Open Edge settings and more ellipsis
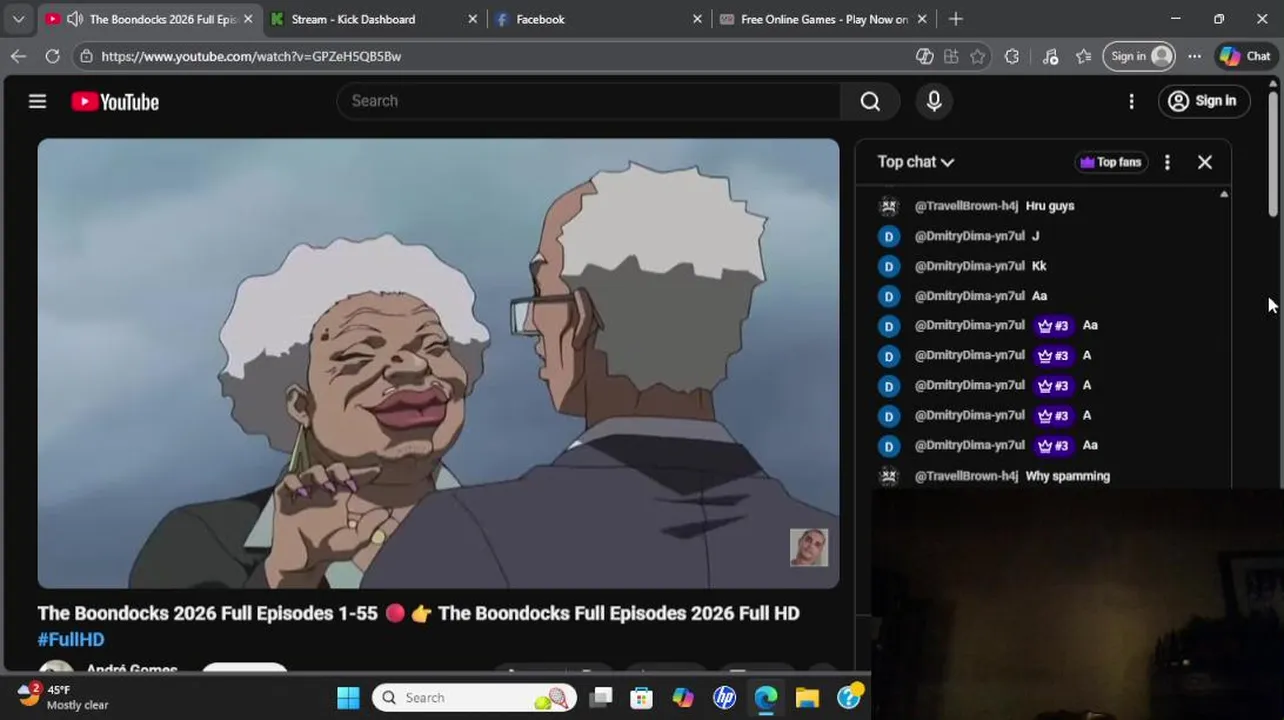Image resolution: width=1284 pixels, height=720 pixels. (x=1194, y=56)
